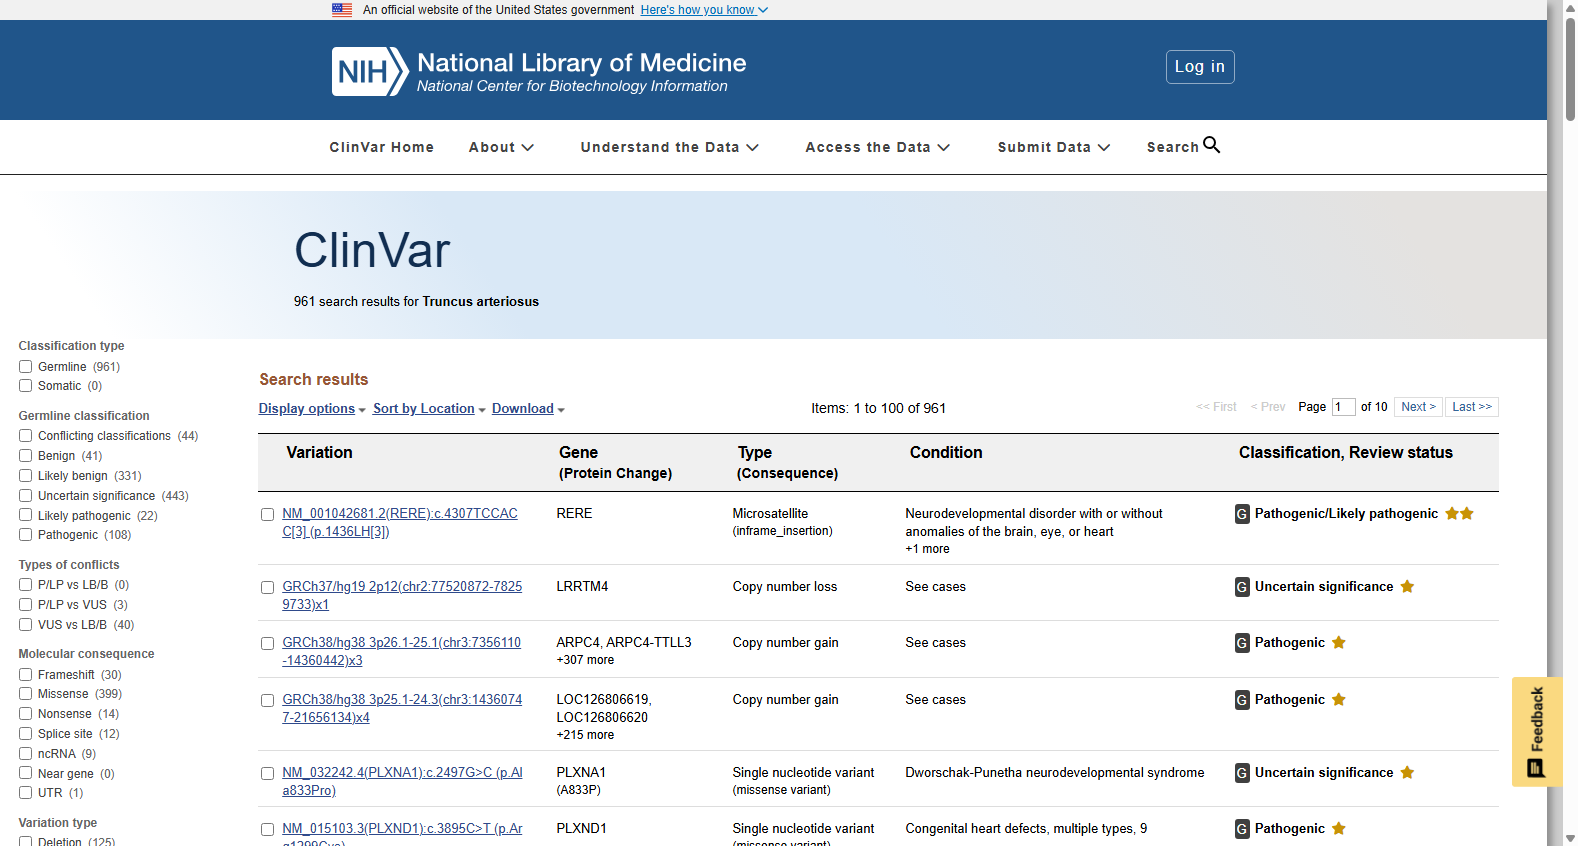The image size is (1578, 846).
Task: Check the Likely pathogenic filter
Action: [x=26, y=516]
